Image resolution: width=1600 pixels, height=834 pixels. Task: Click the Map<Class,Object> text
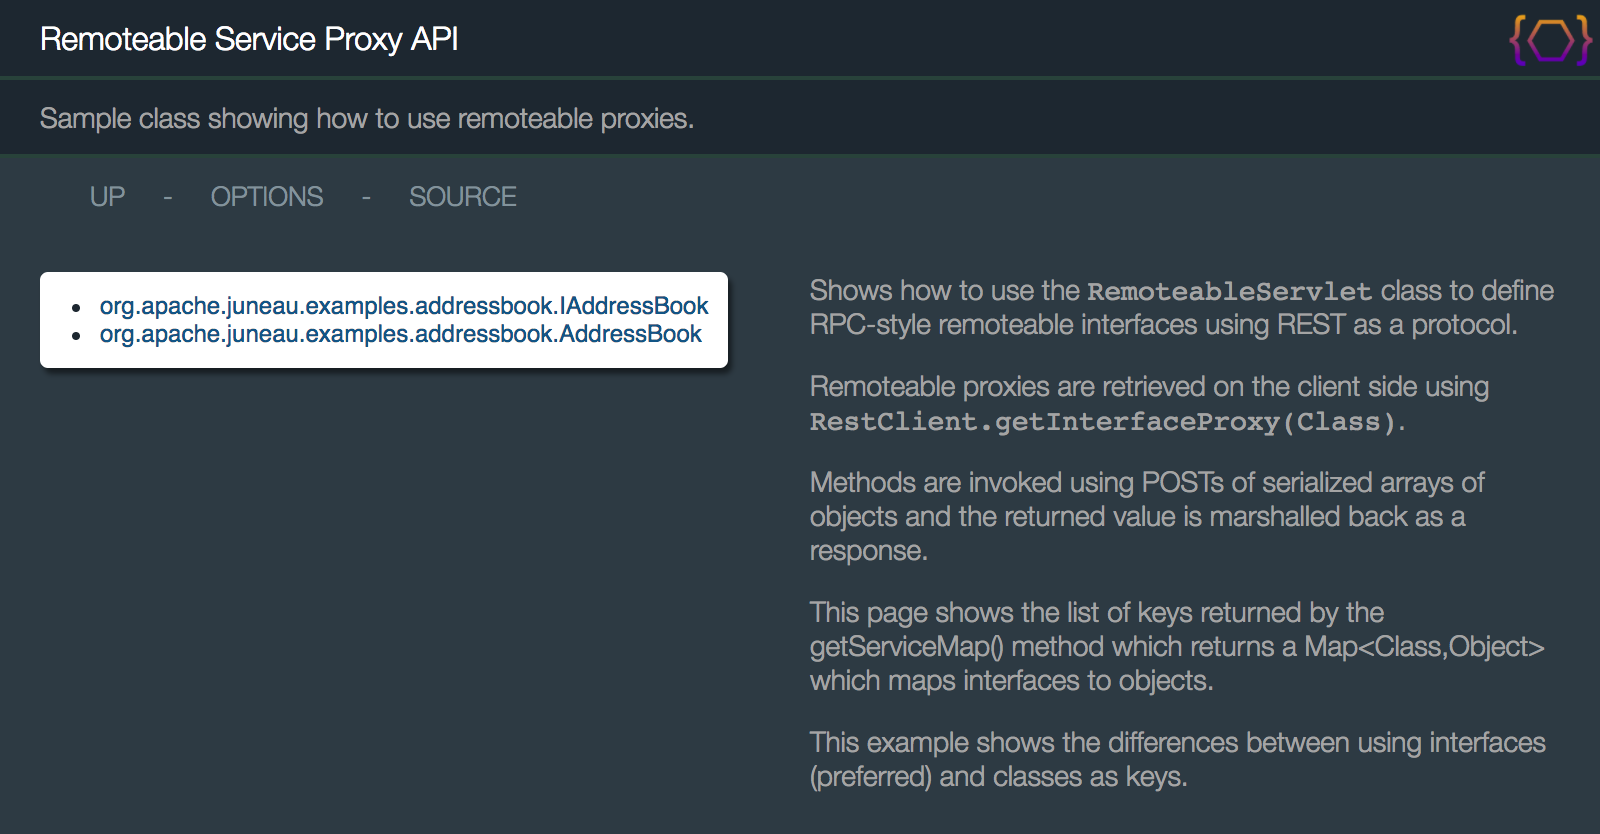(1424, 647)
